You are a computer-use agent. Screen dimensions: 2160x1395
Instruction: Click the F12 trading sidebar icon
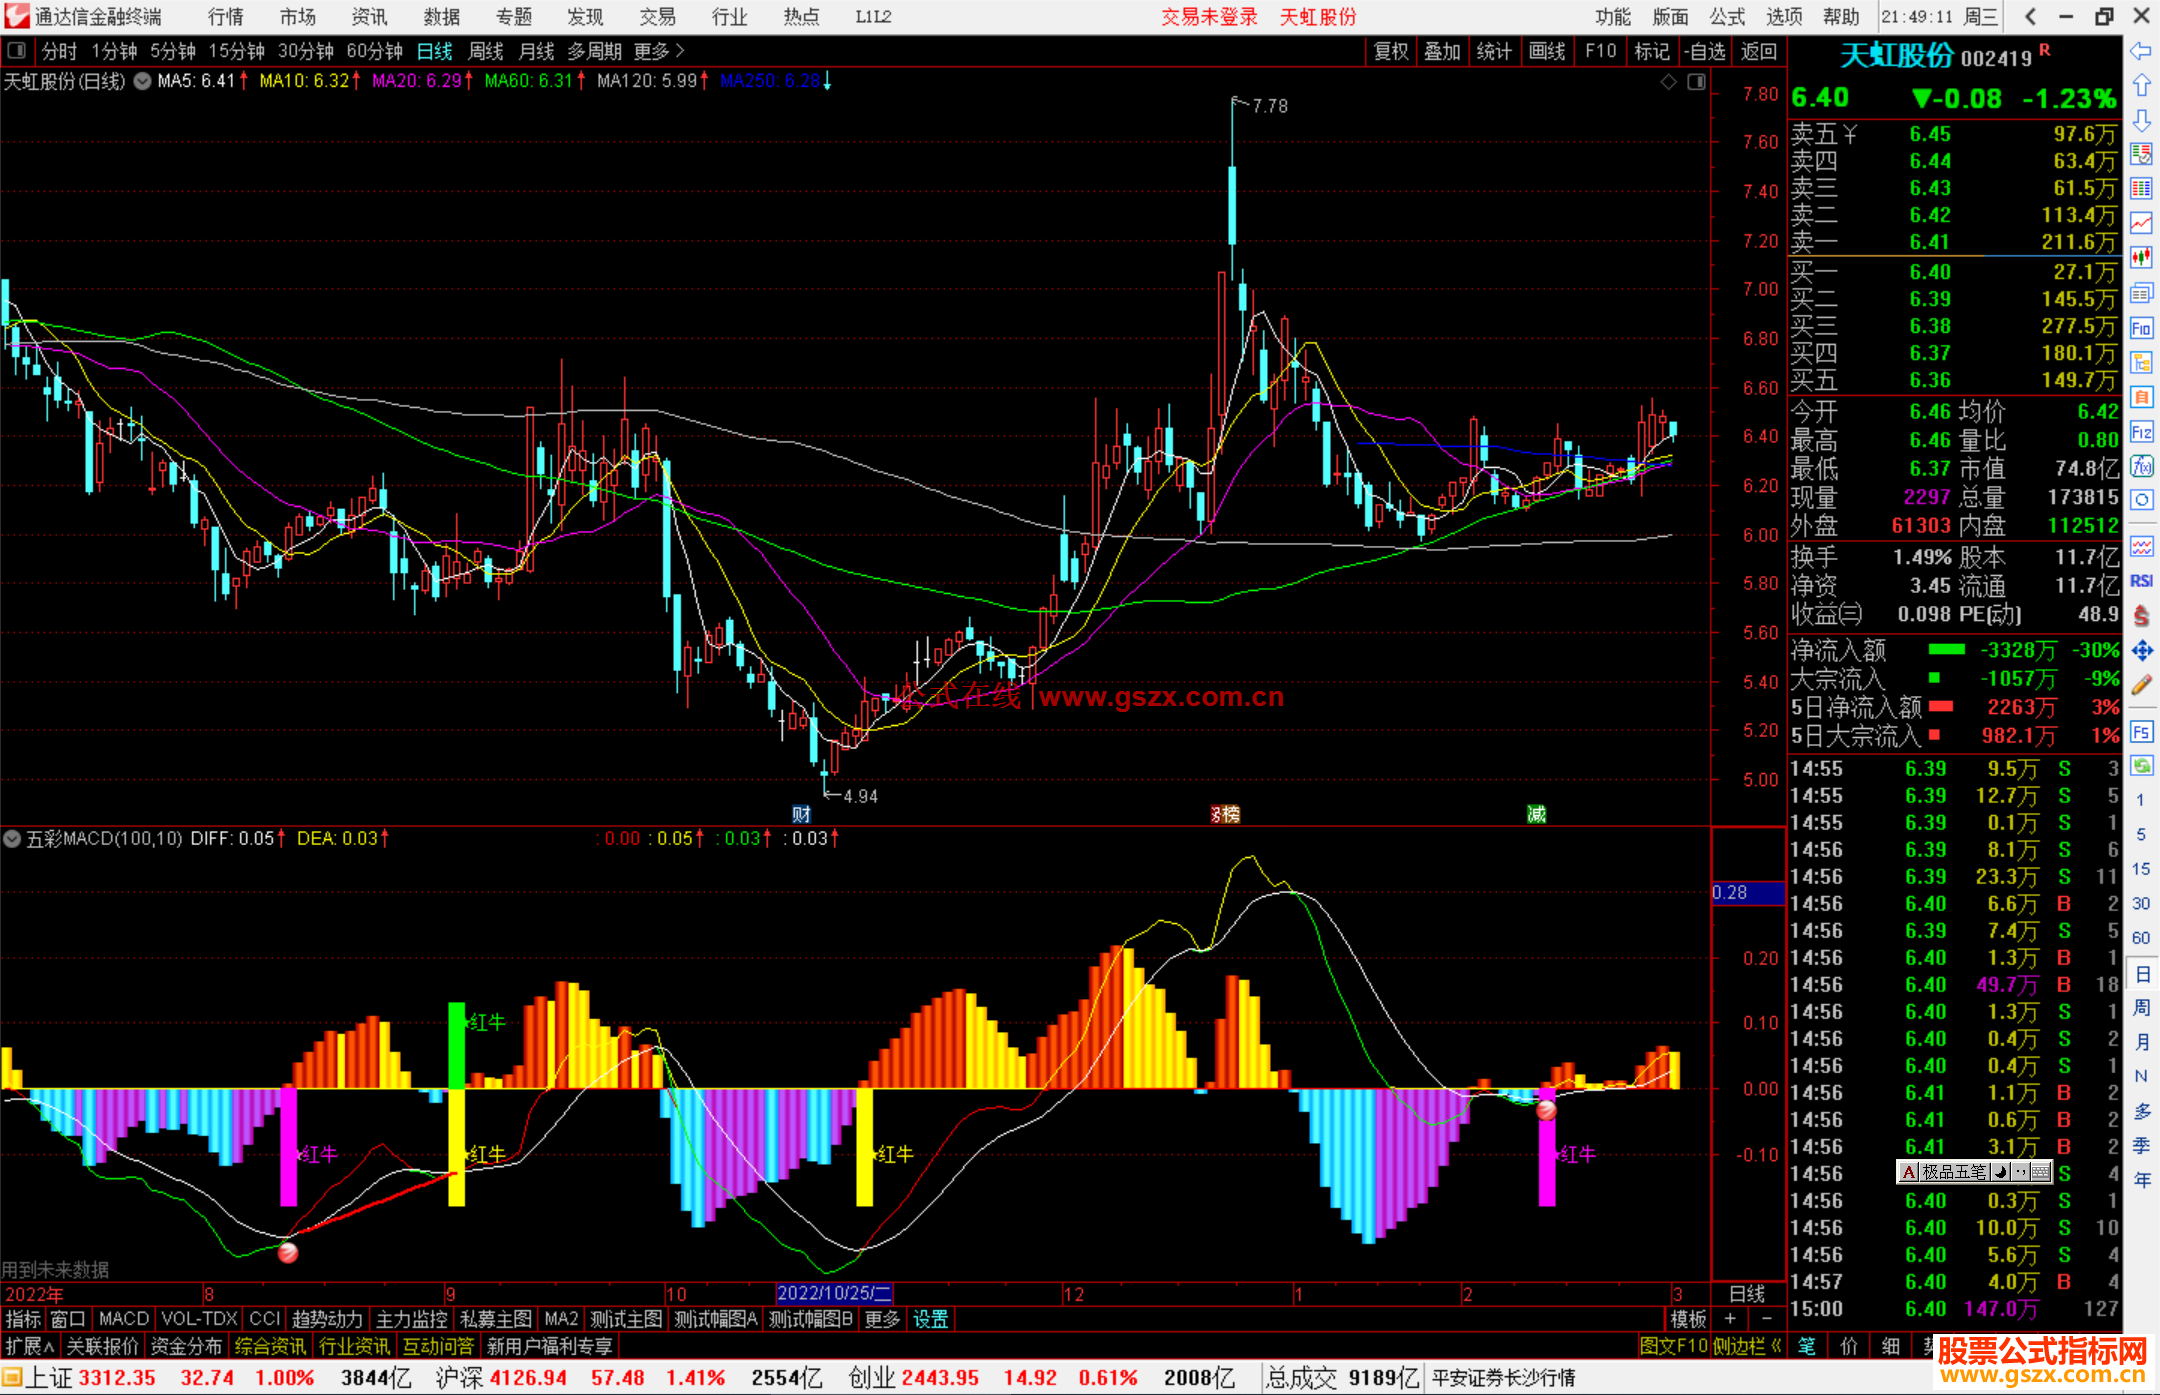coord(2141,432)
